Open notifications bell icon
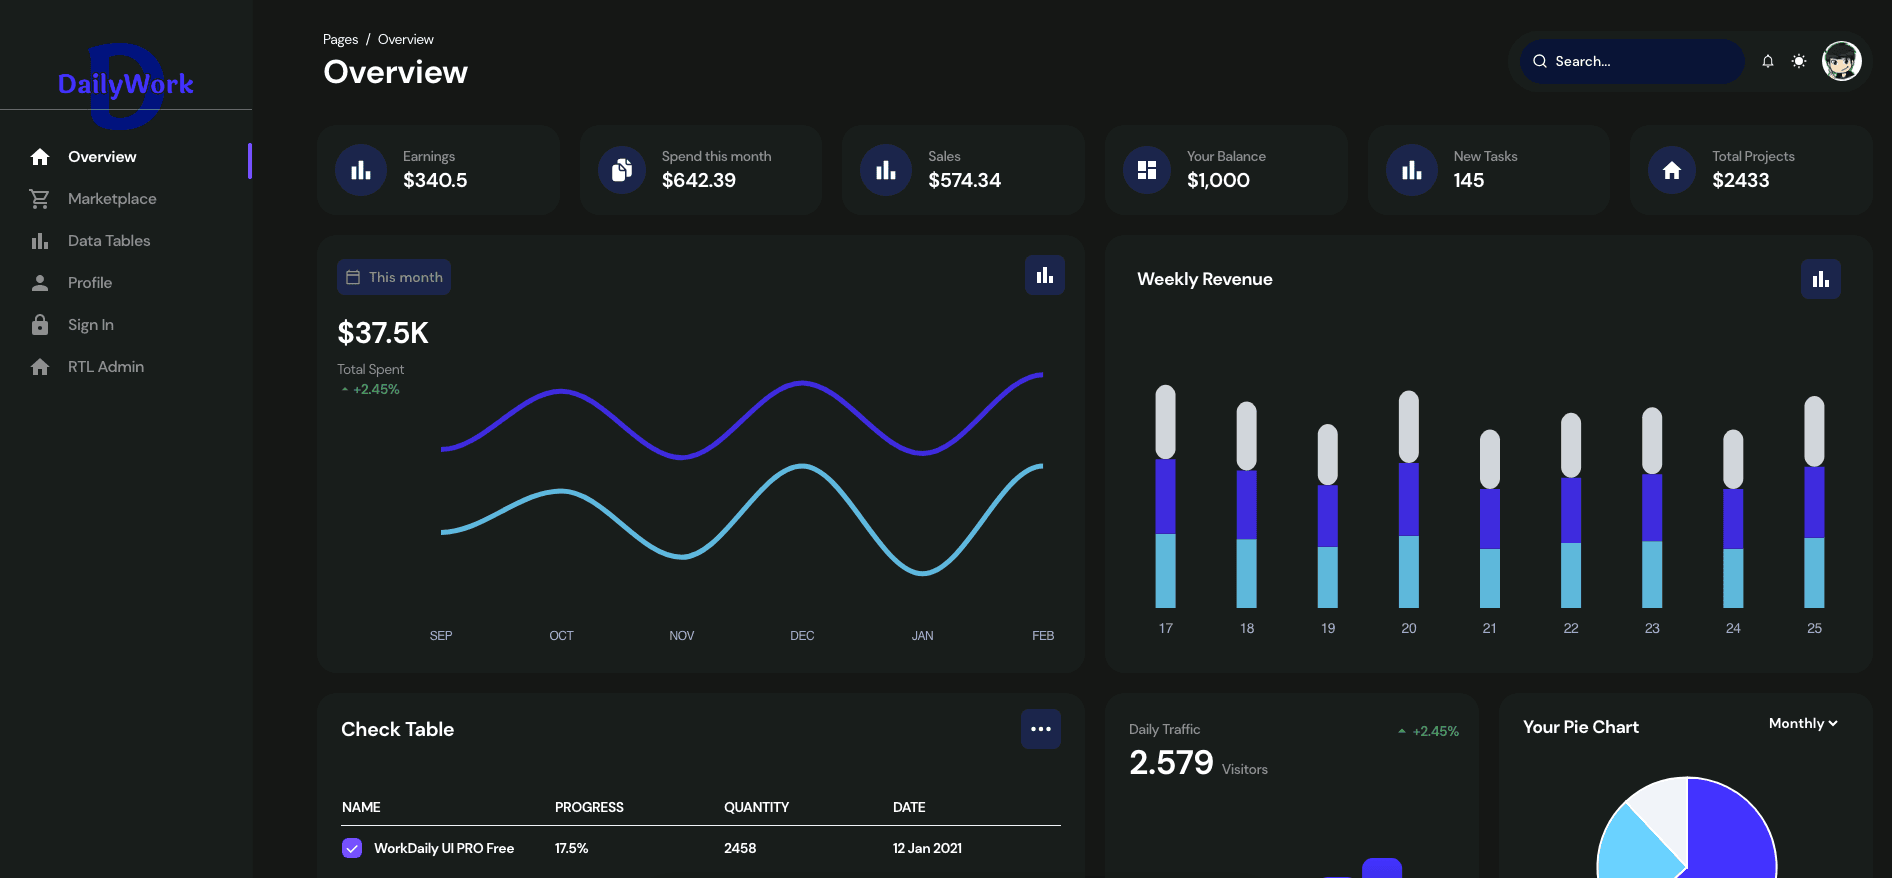 [1768, 61]
